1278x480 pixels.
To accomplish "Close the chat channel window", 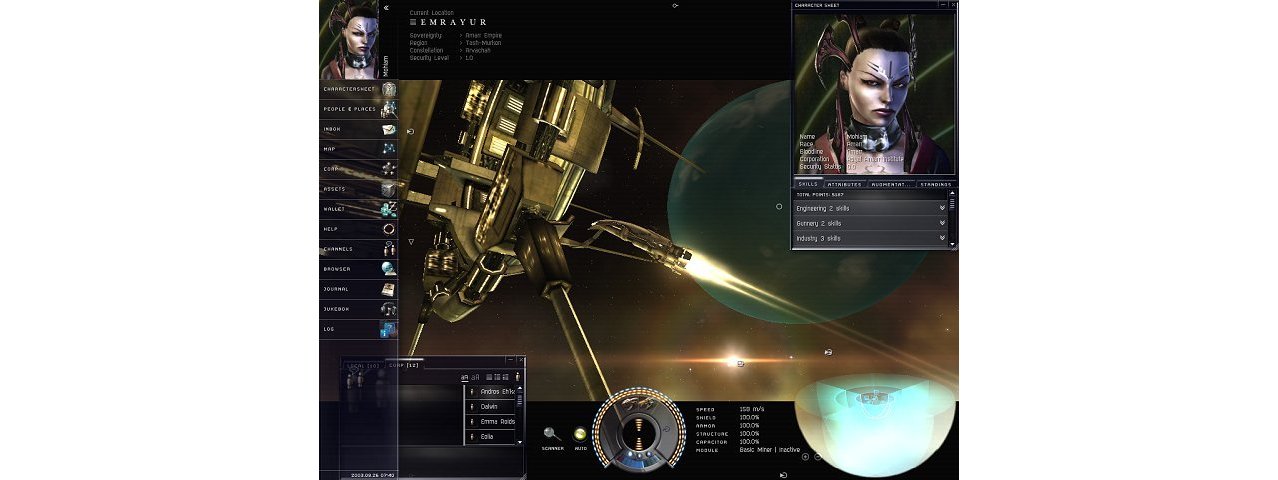I will [x=520, y=359].
